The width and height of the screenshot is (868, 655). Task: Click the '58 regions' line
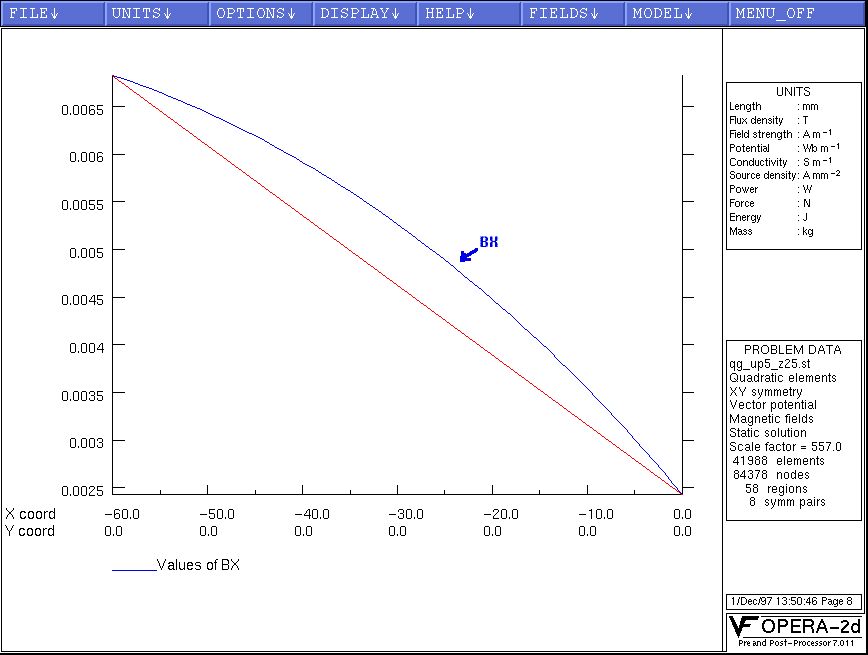coord(776,489)
